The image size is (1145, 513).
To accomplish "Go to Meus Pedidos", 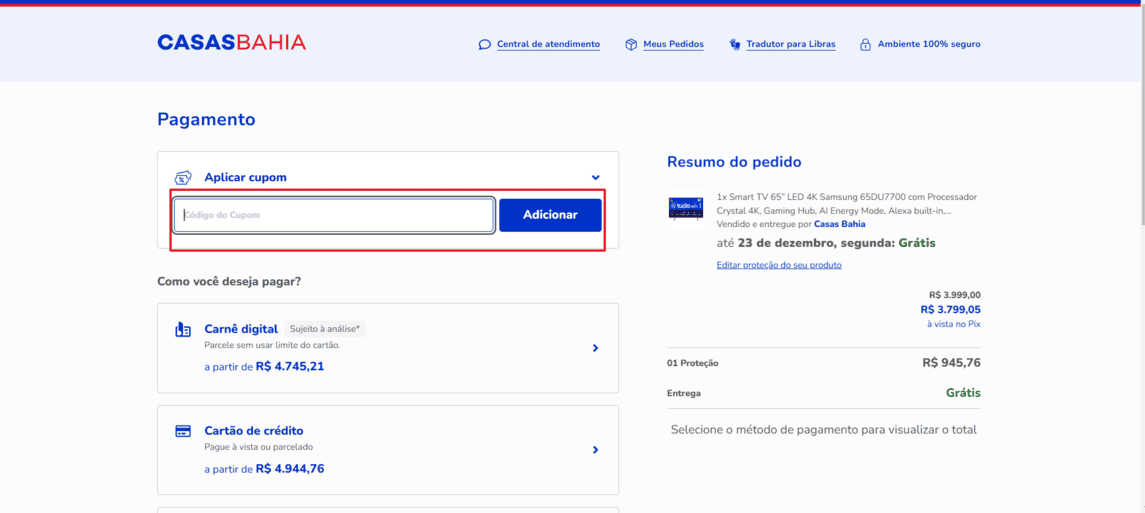I will 673,45.
